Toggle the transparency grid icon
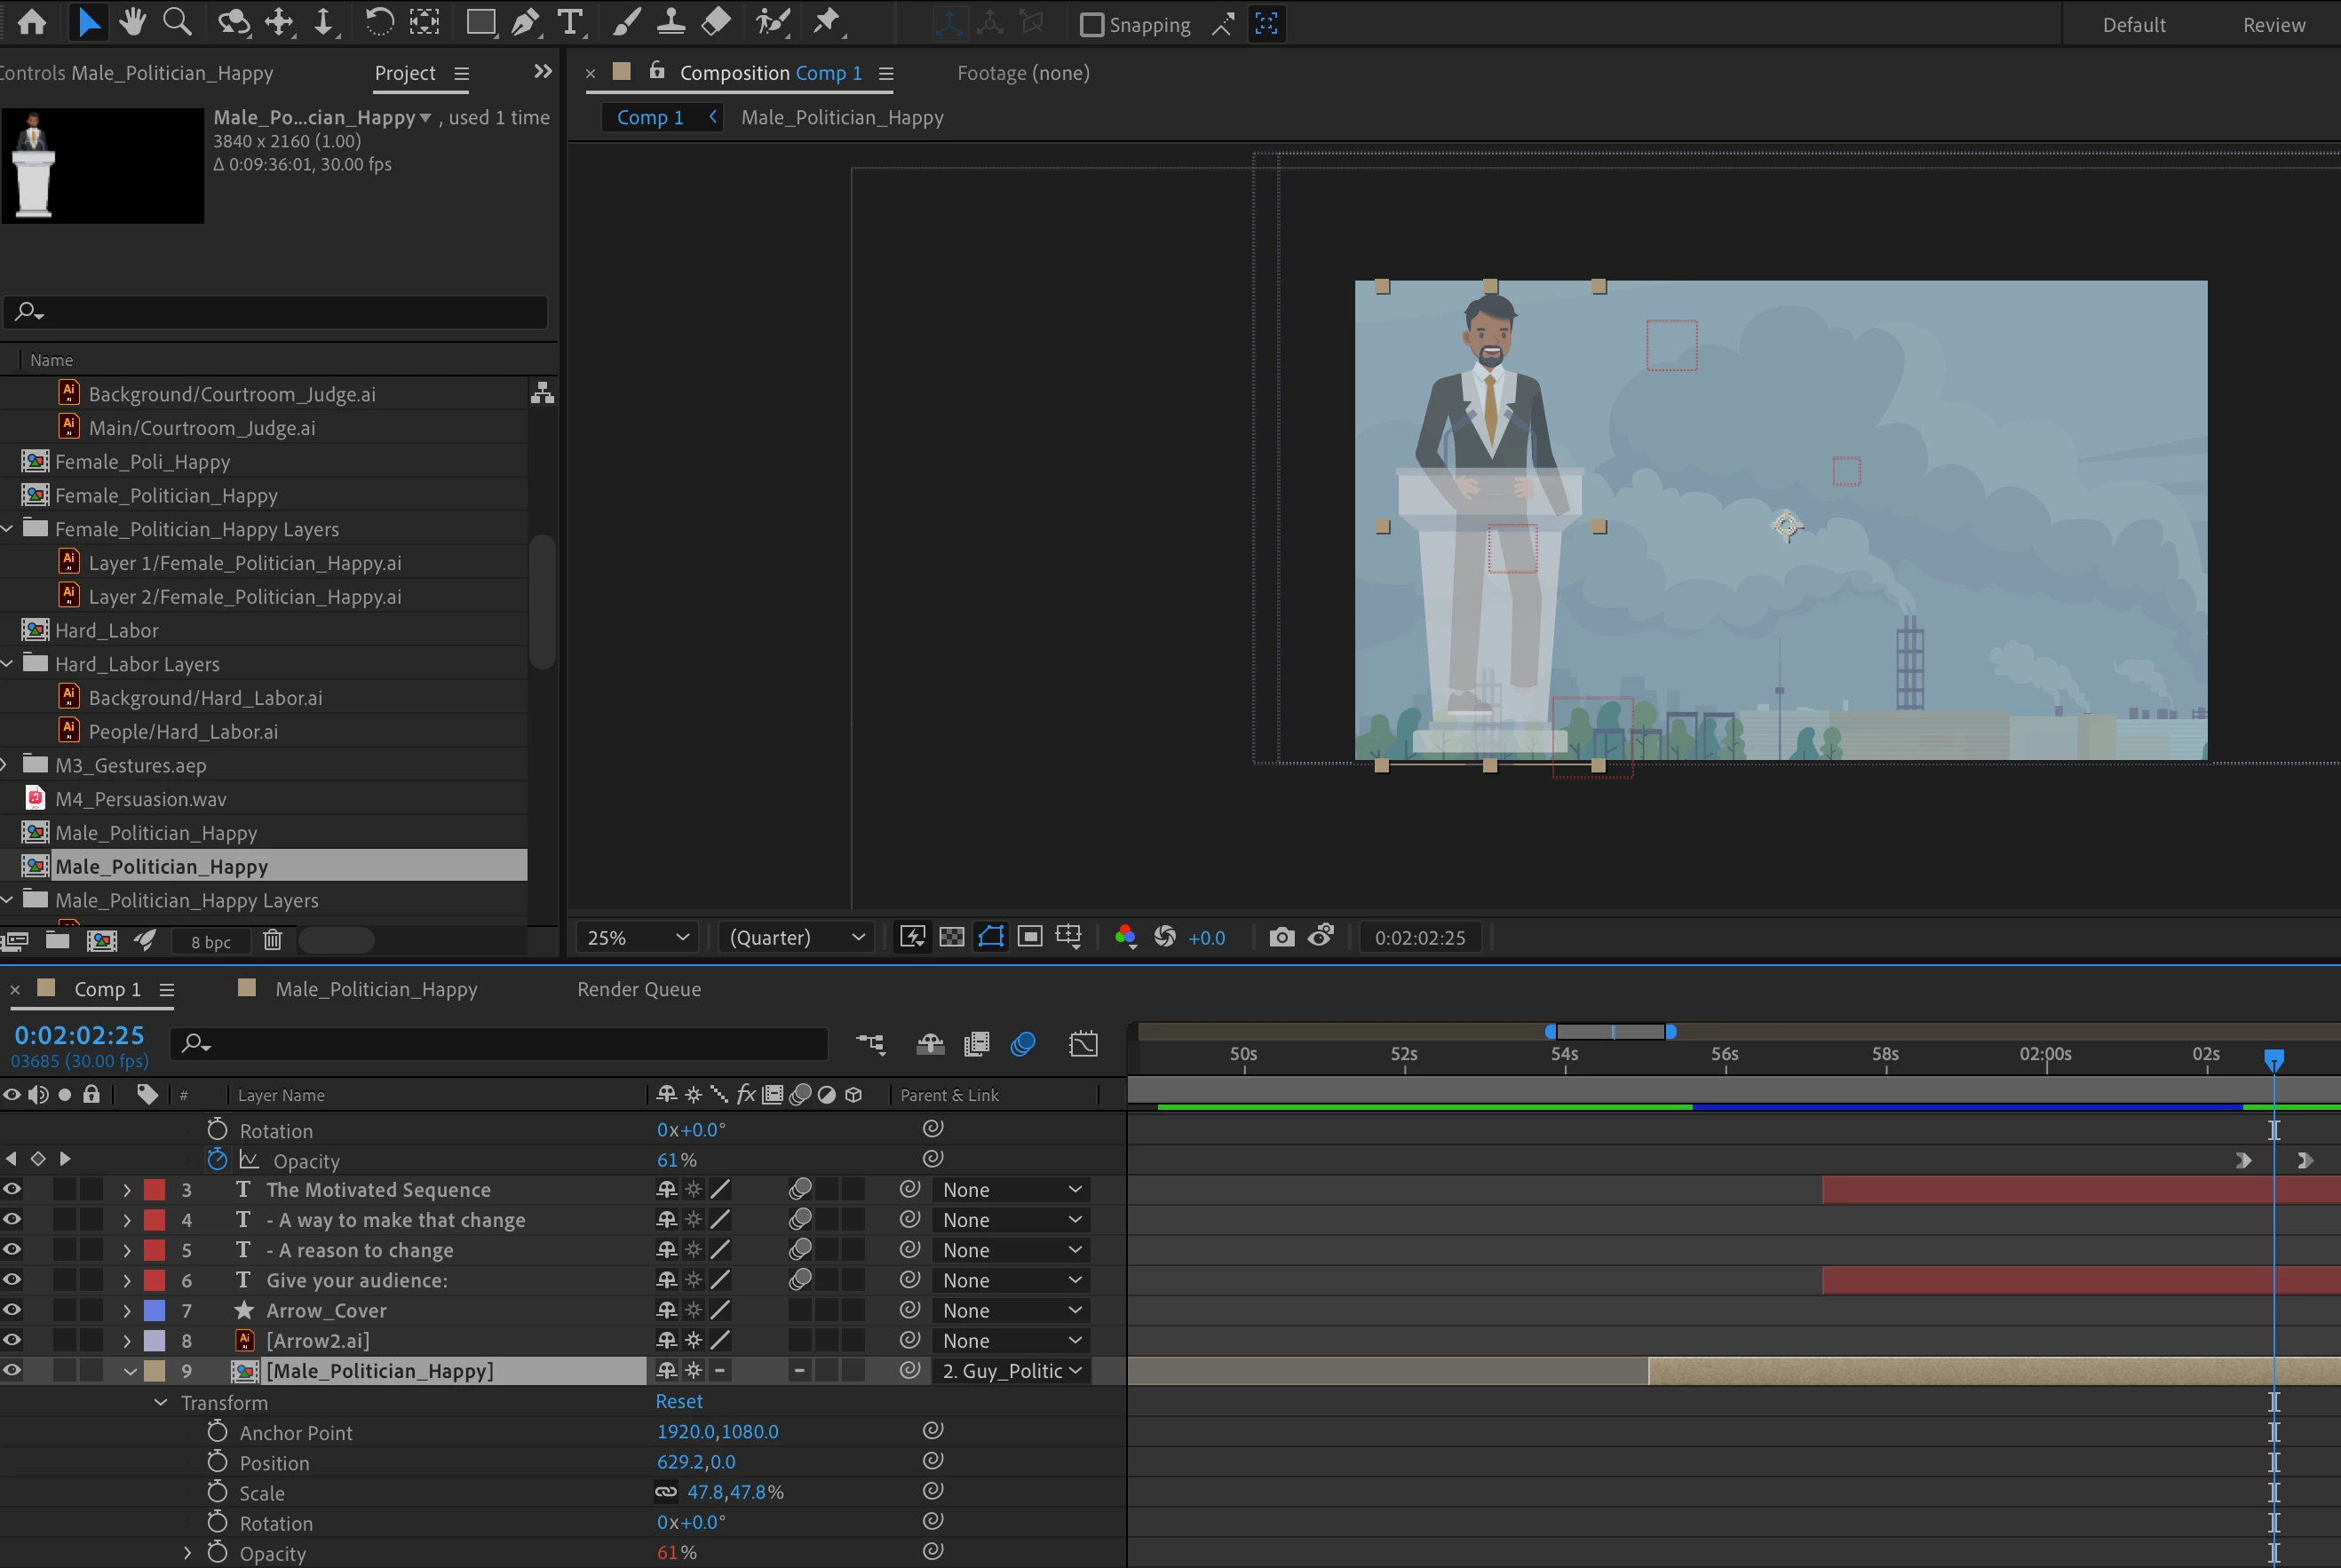Image resolution: width=2341 pixels, height=1568 pixels. pos(952,937)
